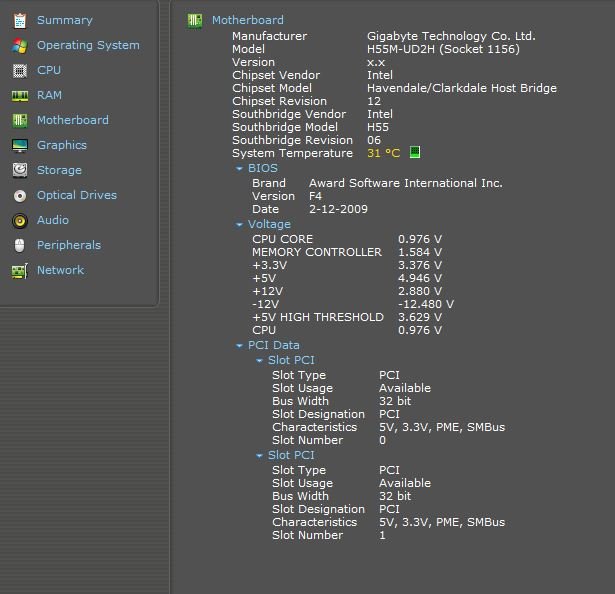
Task: Open the Motherboard section in sidebar
Action: pos(72,120)
